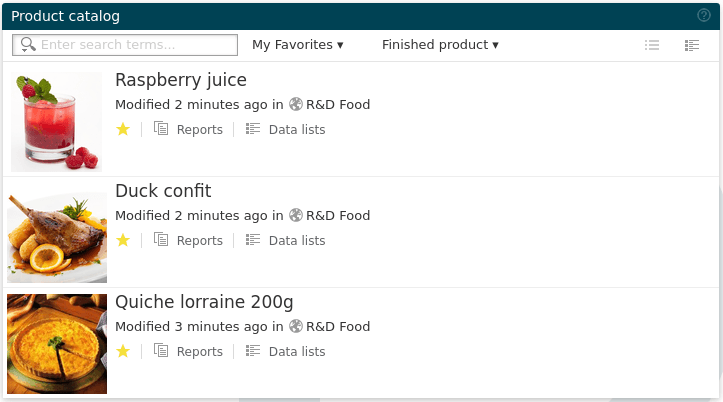Open the Raspberry juice product
723x402 pixels.
[180, 80]
